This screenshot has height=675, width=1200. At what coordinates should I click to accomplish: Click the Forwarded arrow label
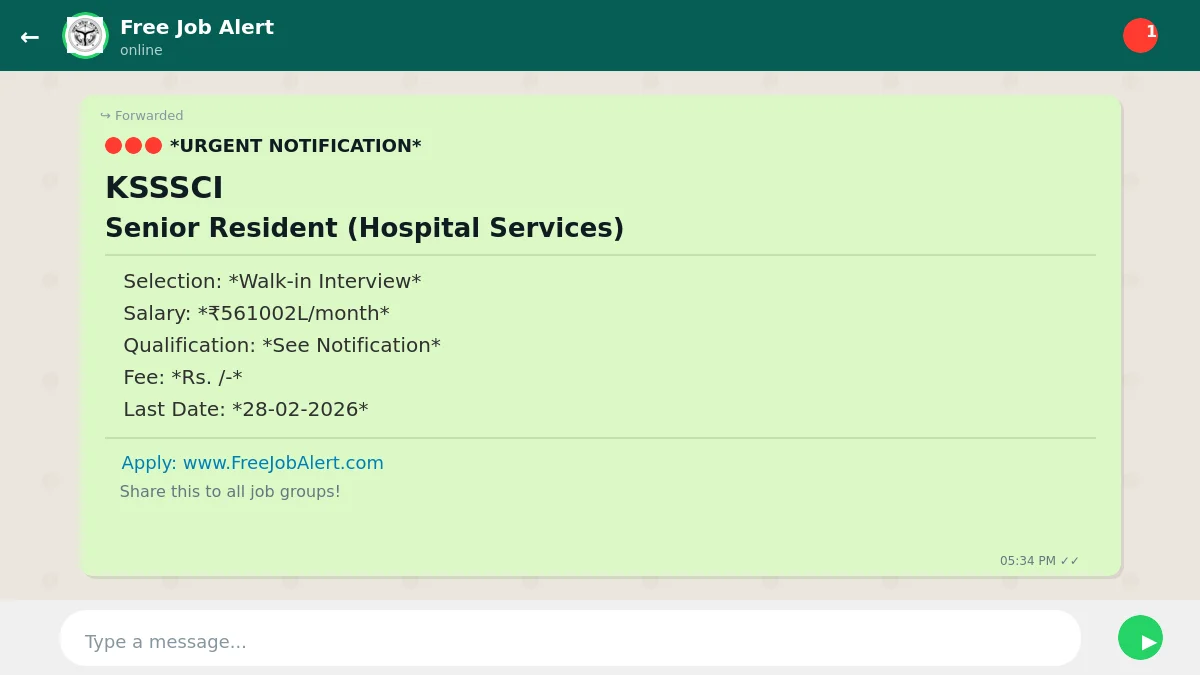click(142, 116)
